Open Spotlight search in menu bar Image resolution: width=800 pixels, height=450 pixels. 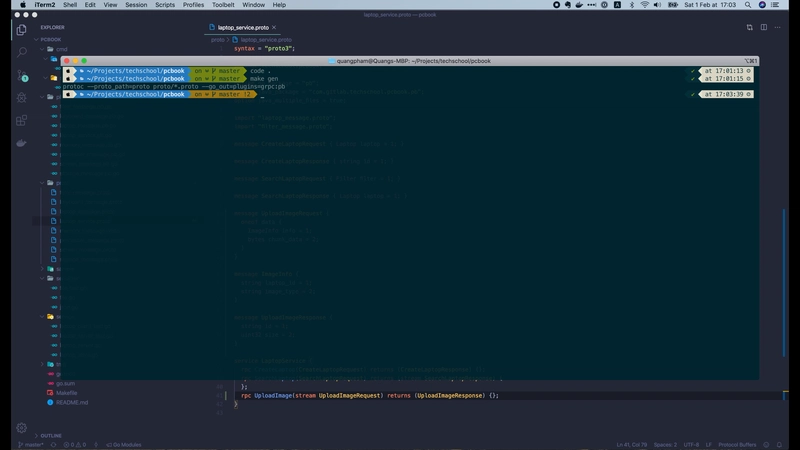748,5
